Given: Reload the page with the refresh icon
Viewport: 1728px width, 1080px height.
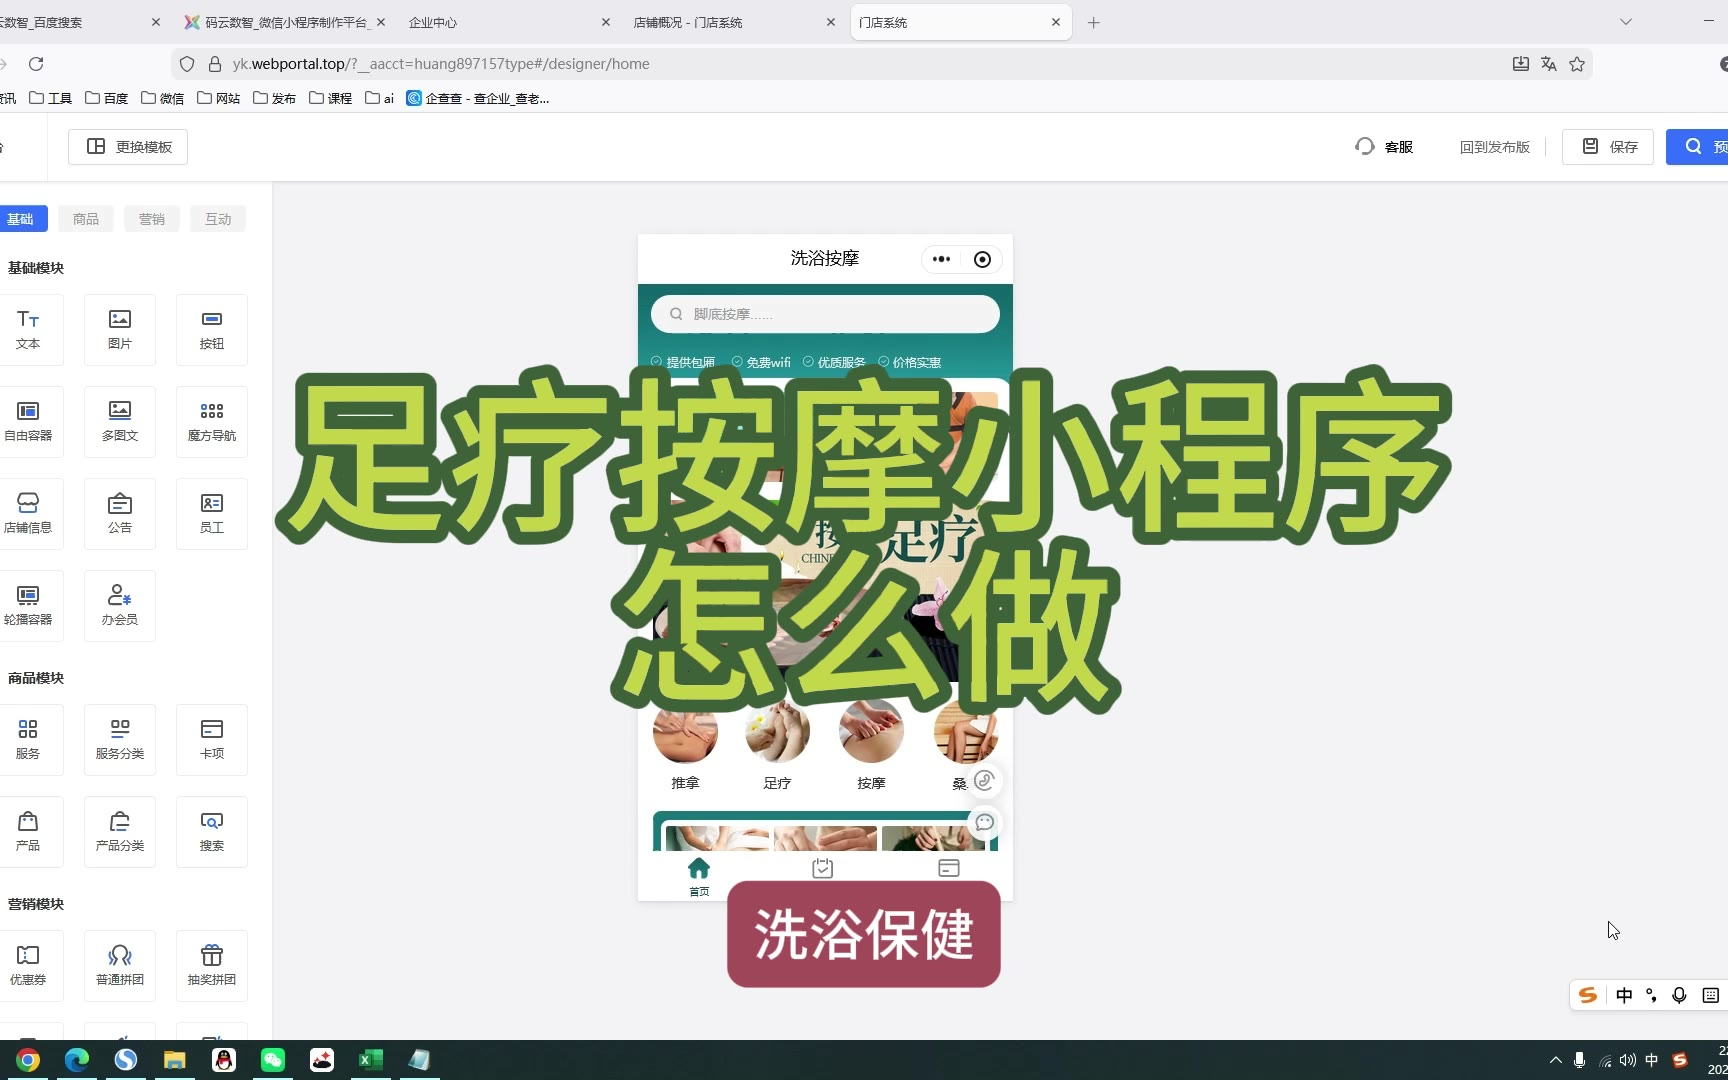Looking at the screenshot, I should [36, 64].
